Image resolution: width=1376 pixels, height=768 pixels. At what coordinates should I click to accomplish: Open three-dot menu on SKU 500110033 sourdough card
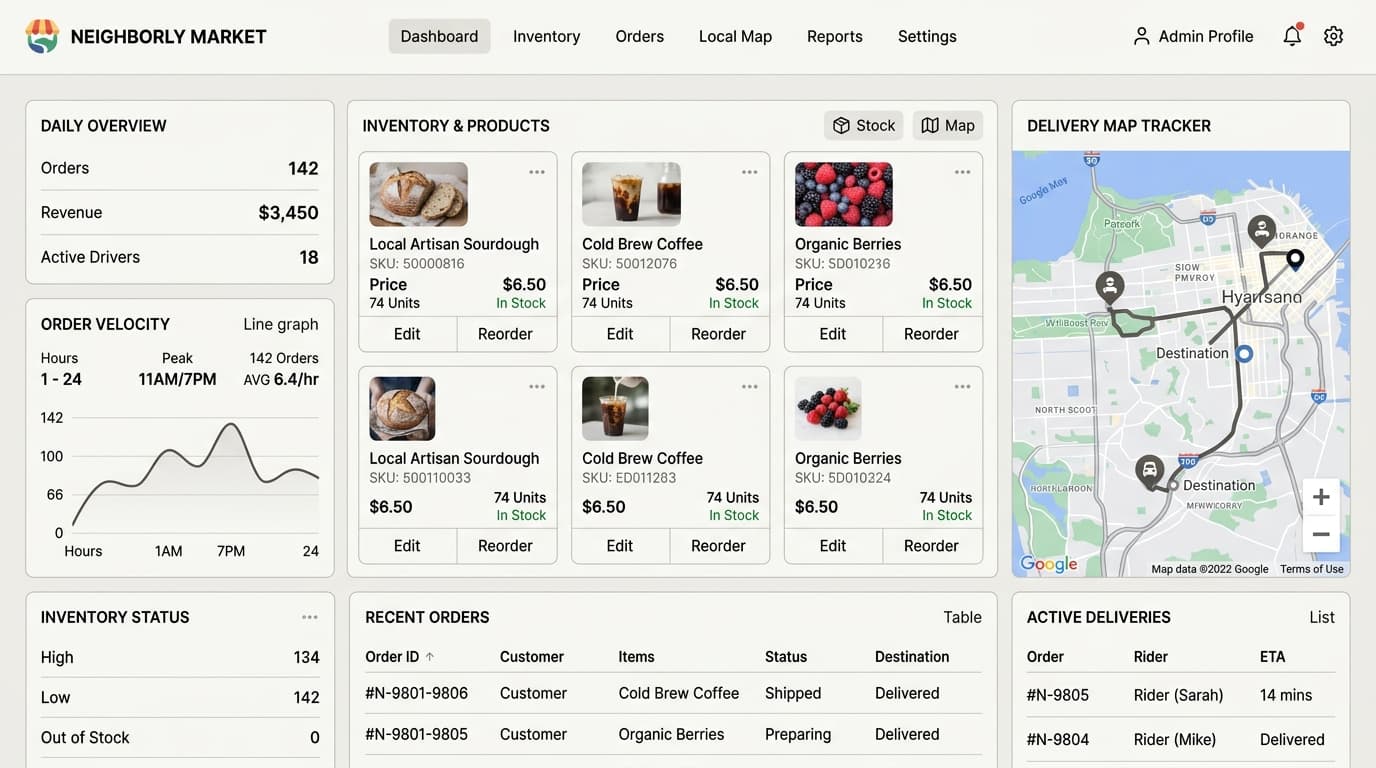tap(537, 387)
